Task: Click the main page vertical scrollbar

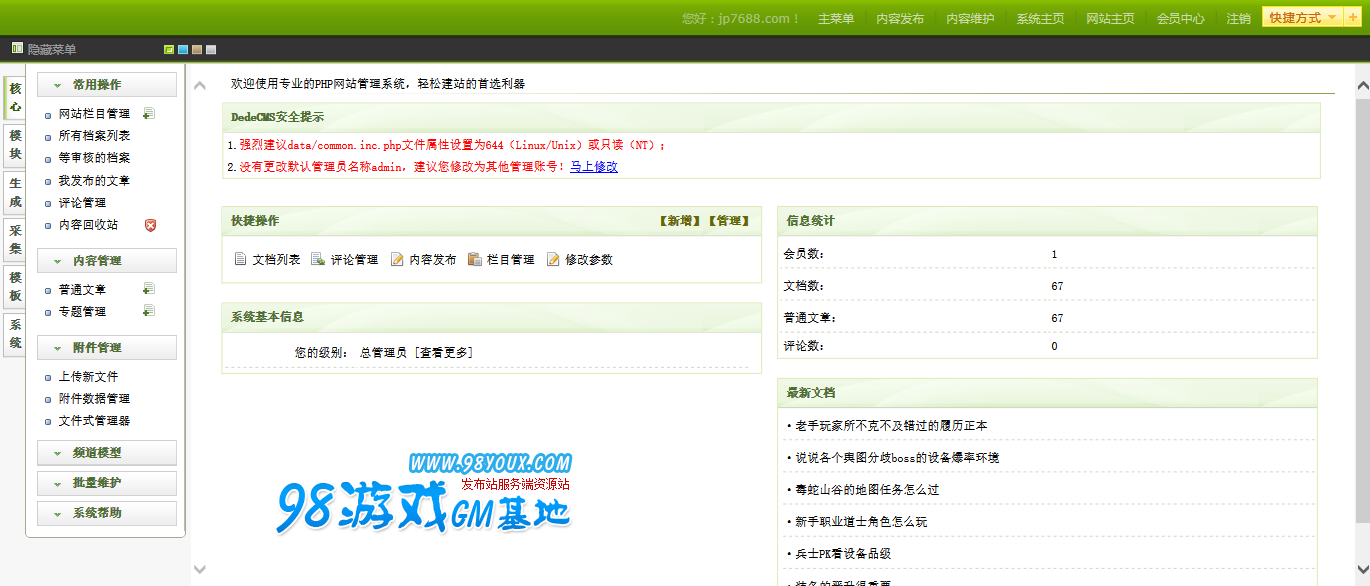Action: pos(1362,310)
